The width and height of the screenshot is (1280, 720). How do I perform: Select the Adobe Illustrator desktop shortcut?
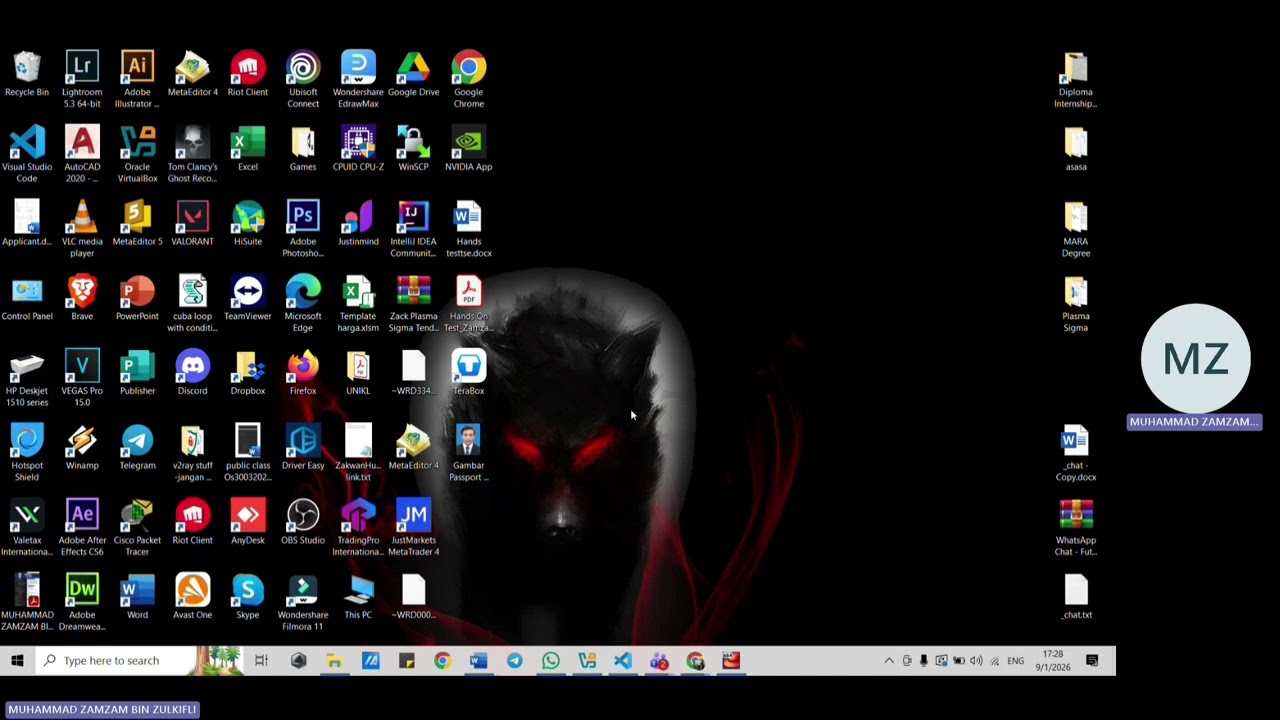137,80
